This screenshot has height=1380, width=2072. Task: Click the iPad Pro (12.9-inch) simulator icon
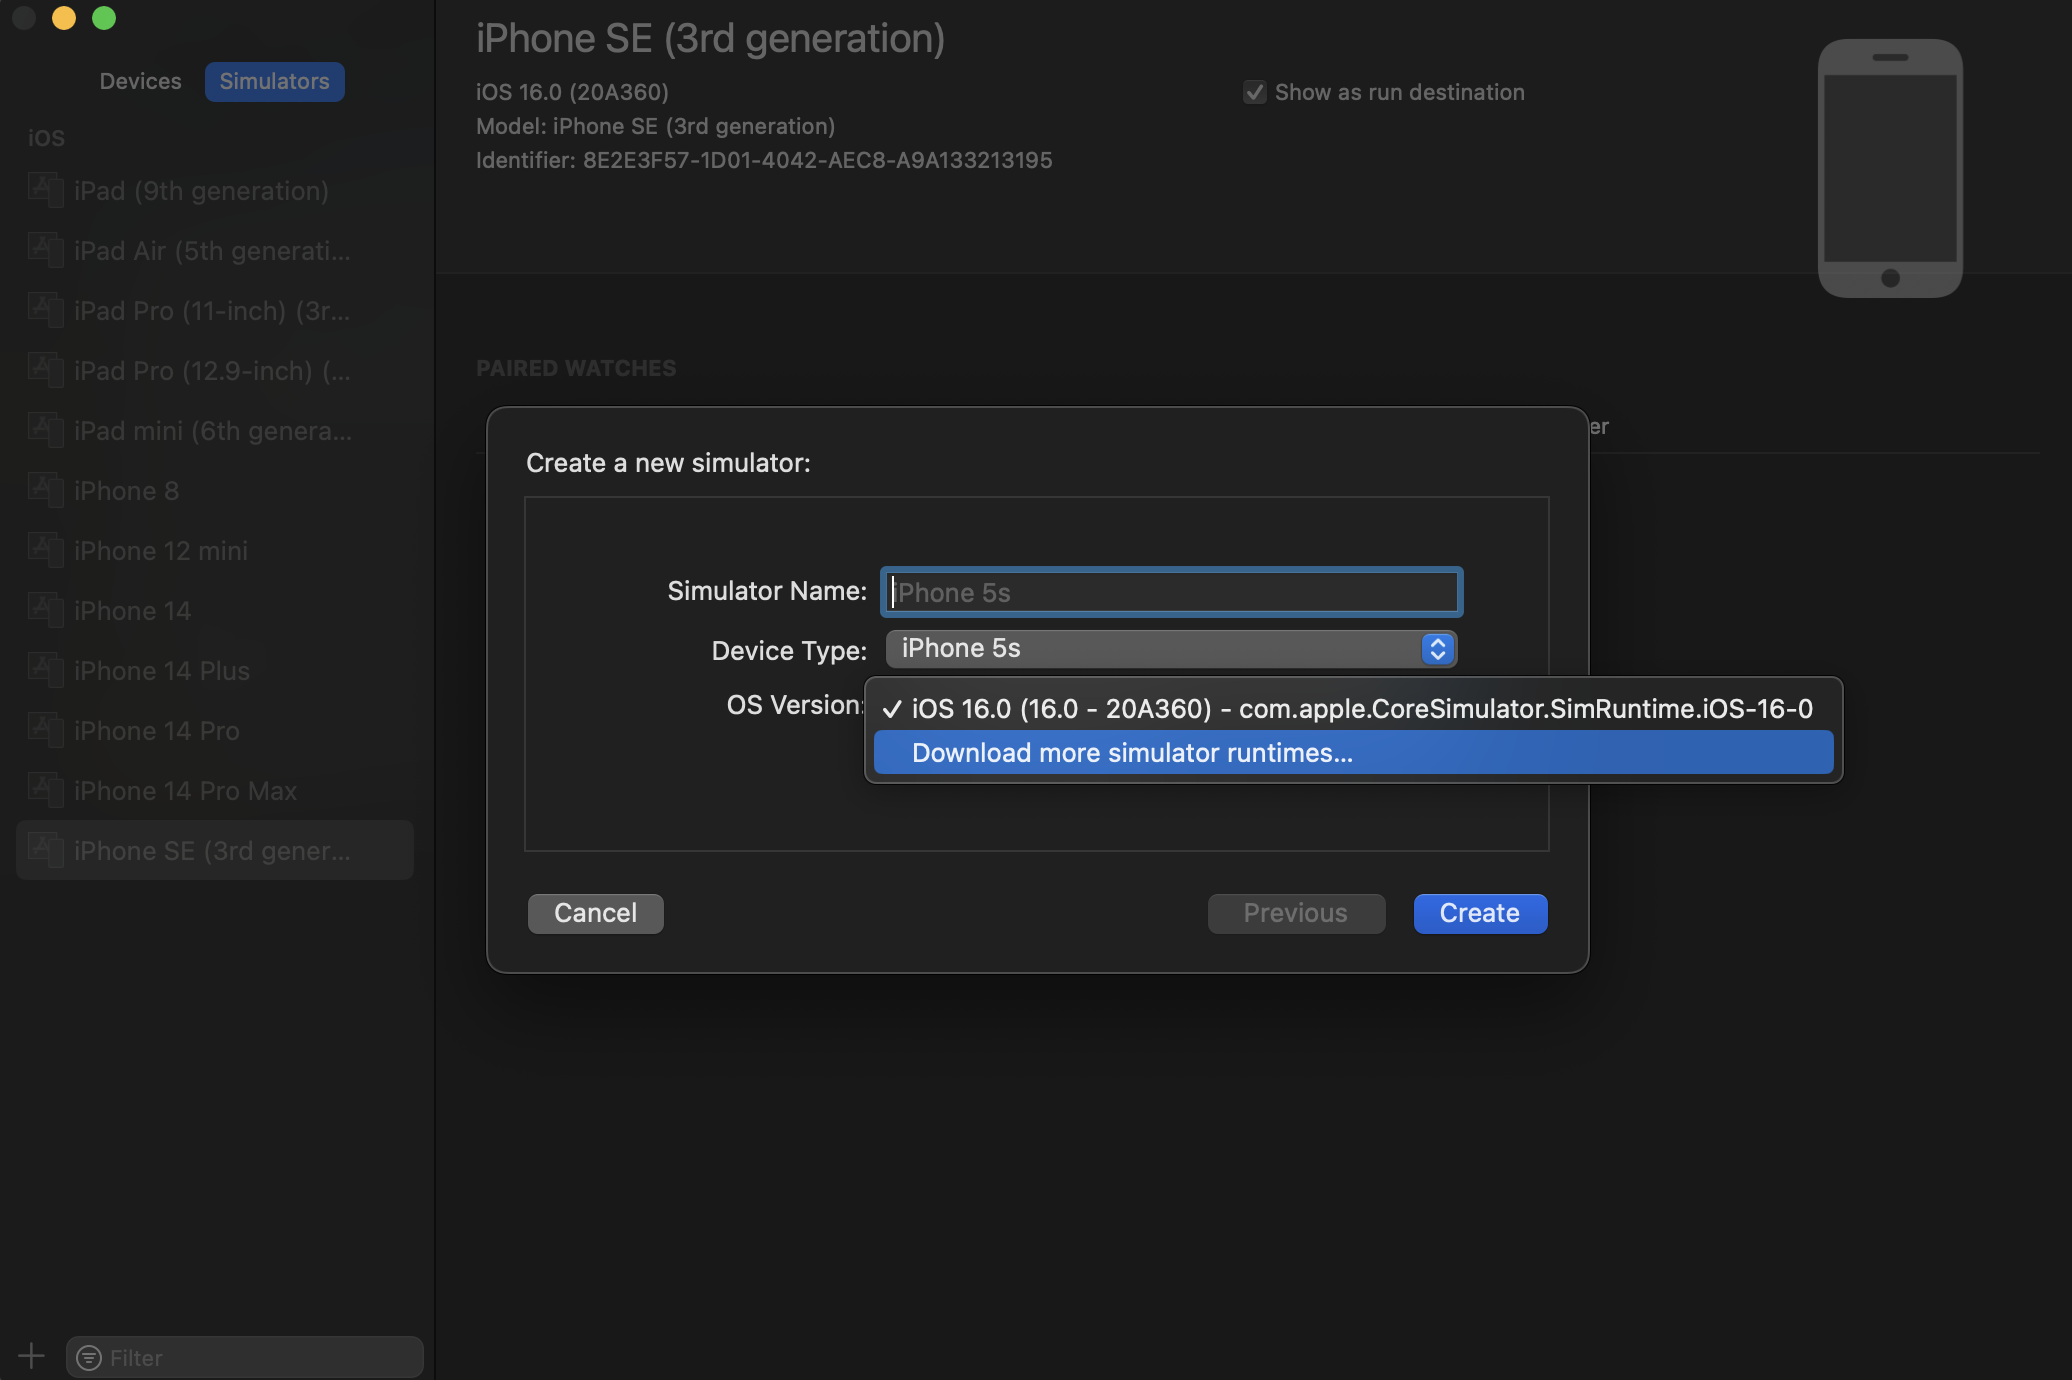pyautogui.click(x=46, y=370)
